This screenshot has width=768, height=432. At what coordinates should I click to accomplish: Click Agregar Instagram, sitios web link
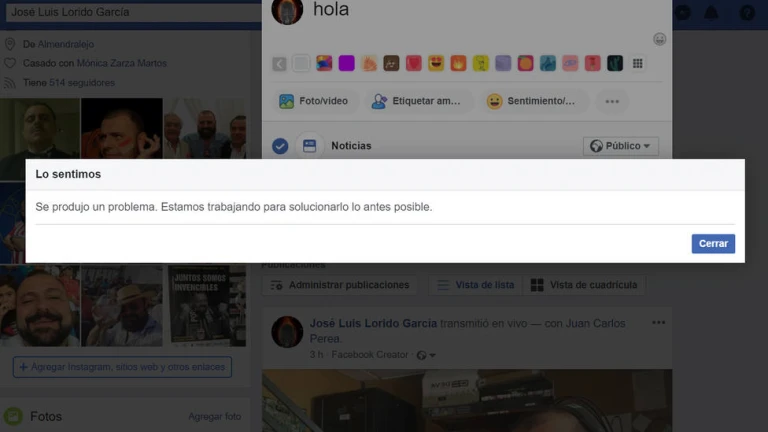[122, 367]
